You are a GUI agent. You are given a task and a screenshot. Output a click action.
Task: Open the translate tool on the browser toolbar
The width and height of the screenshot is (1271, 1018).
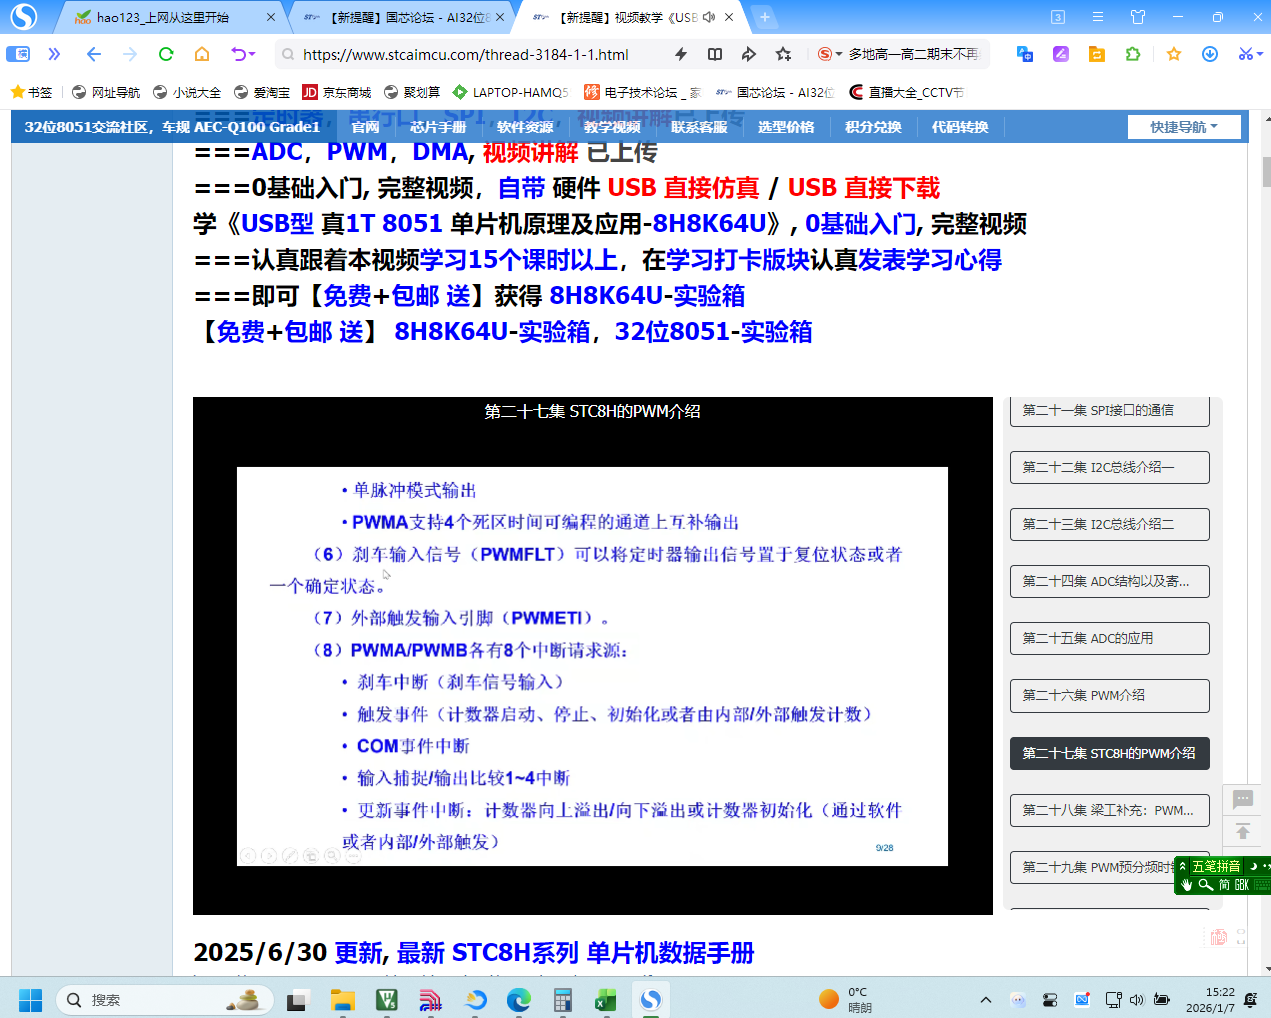click(1024, 55)
